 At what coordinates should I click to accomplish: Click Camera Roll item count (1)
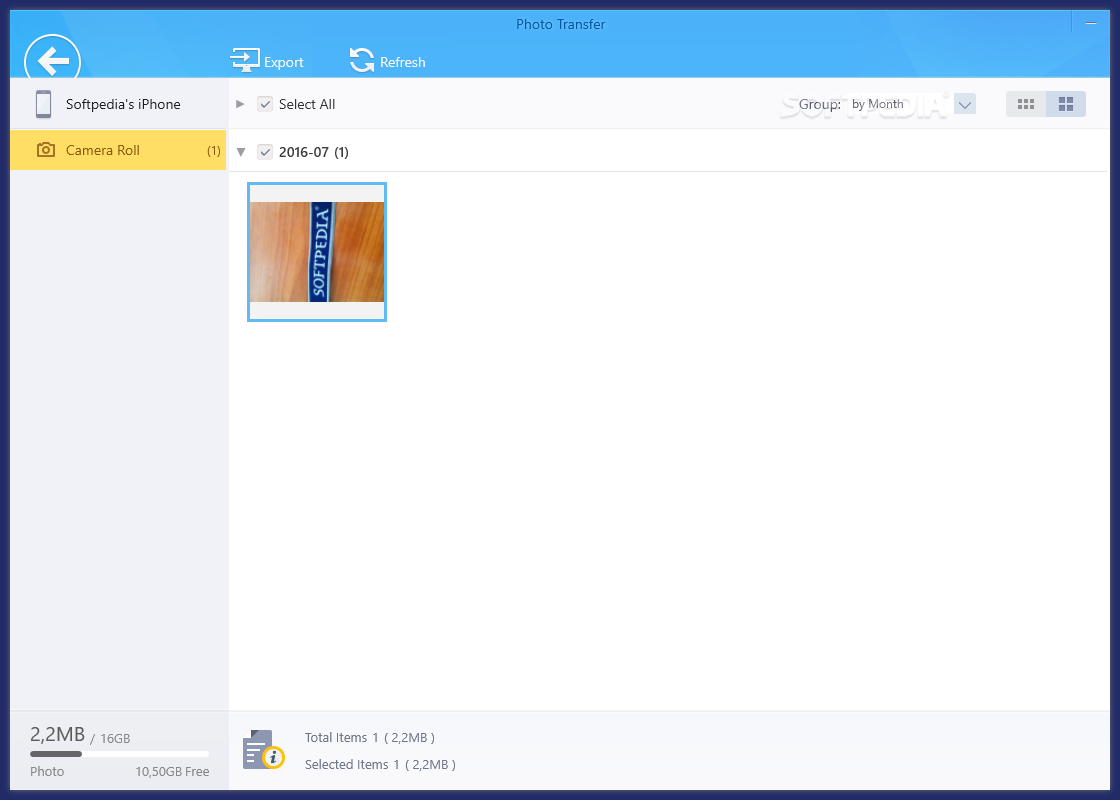point(214,151)
